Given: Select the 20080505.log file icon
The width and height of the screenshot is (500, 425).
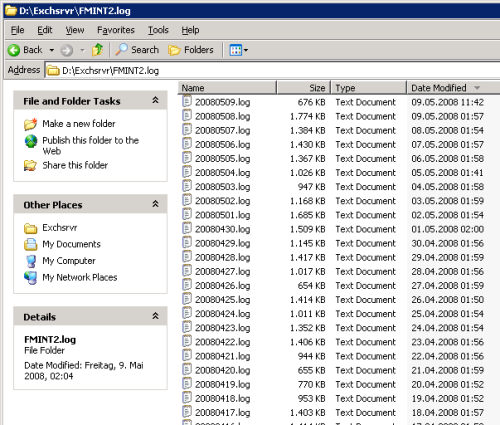Looking at the screenshot, I should (187, 158).
